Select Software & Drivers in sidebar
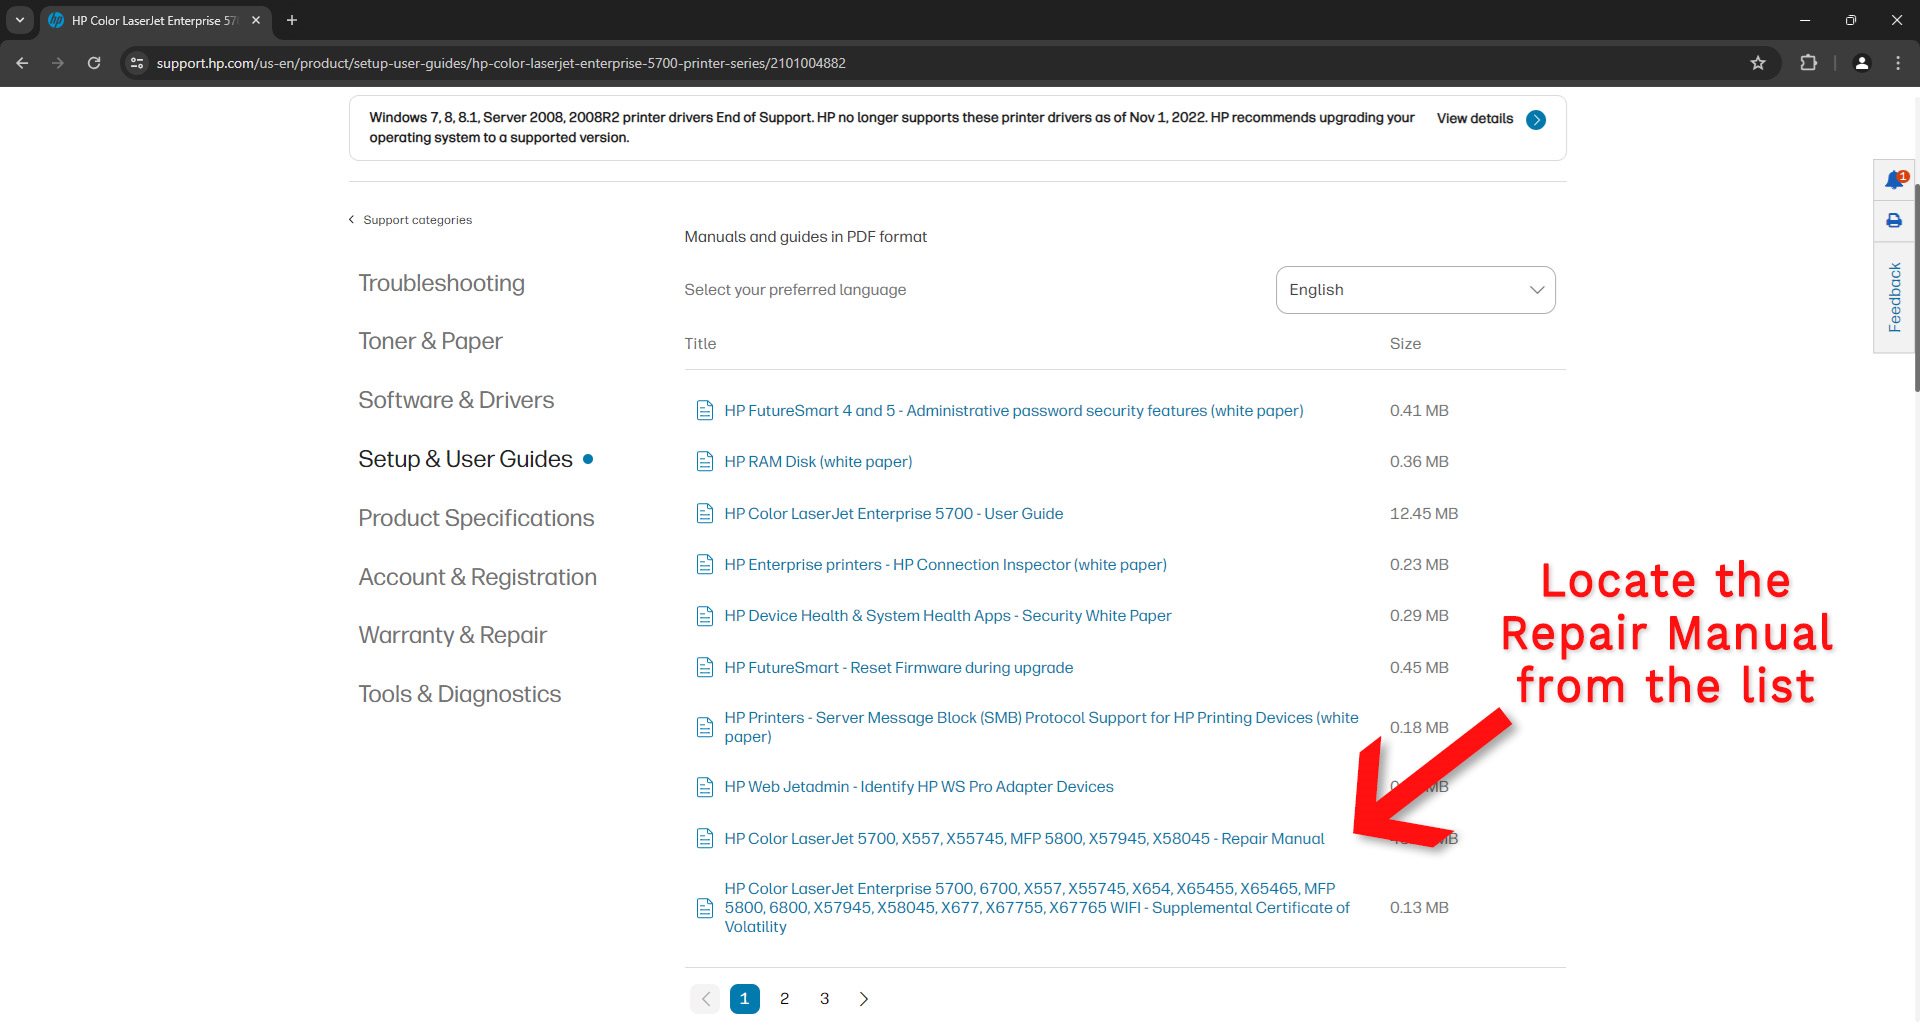Screen dimensions: 1920x1032 455,400
